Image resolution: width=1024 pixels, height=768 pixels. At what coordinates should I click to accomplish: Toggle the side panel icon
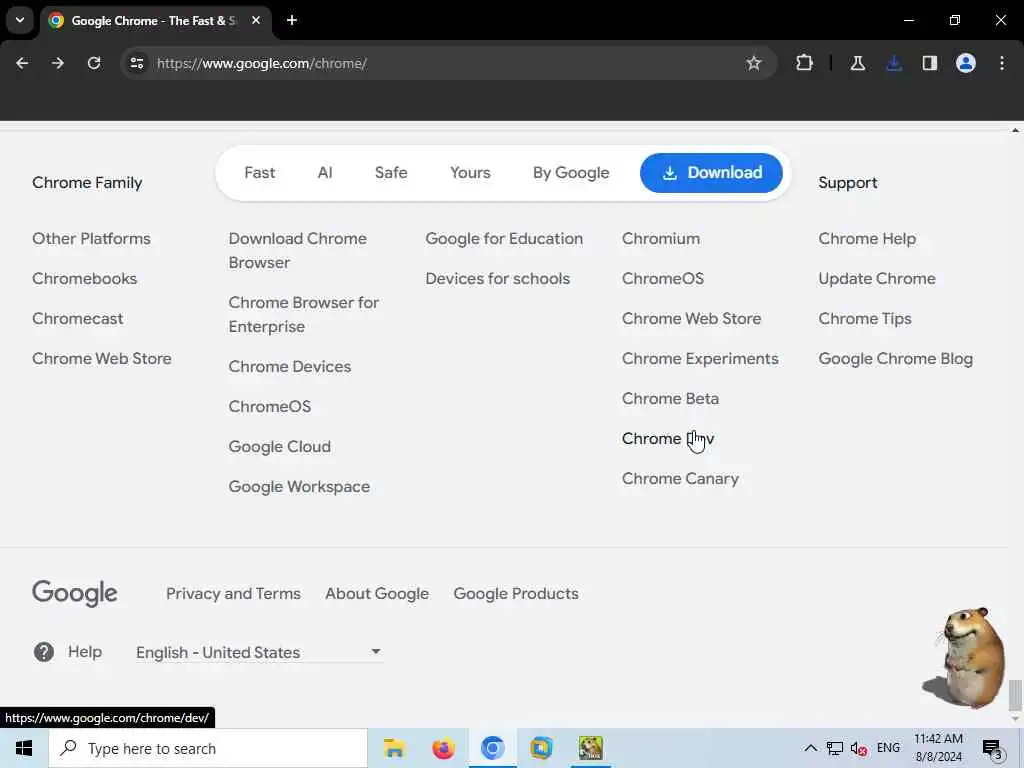930,63
